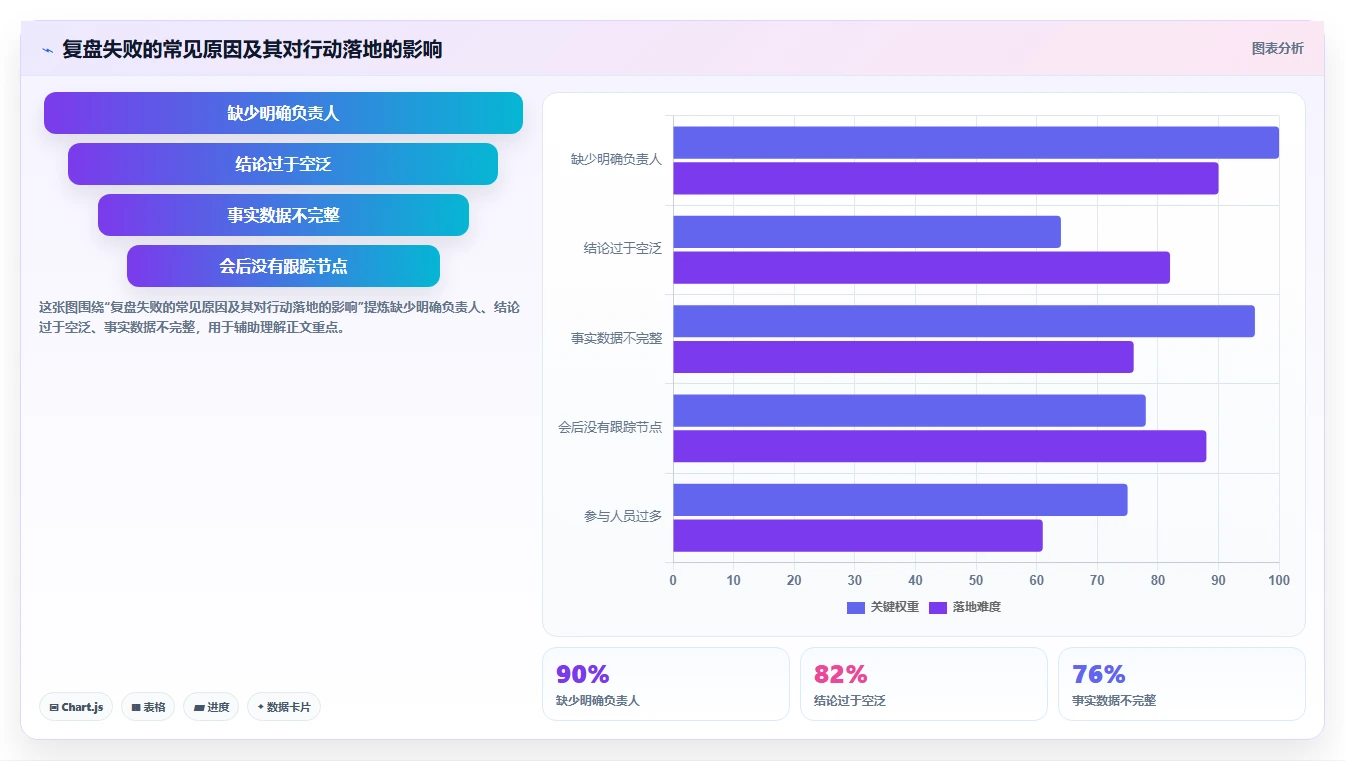Click 关键权重 bar for 参与人员过多
The image size is (1345, 761).
(x=900, y=500)
